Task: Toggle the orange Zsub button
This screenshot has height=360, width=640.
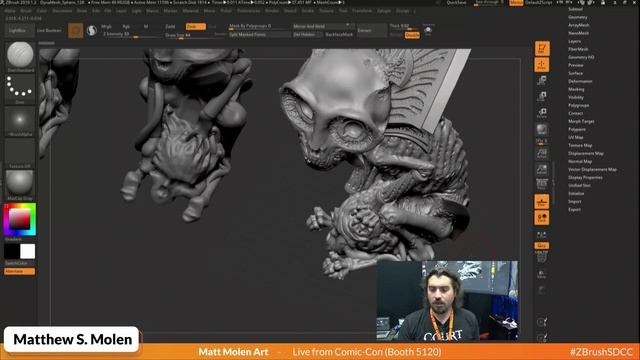Action: [x=196, y=27]
